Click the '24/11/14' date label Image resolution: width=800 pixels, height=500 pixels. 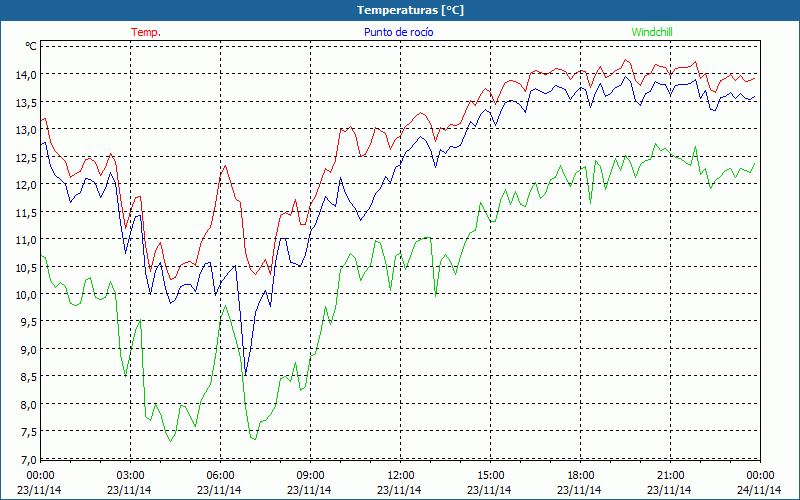[x=759, y=490]
